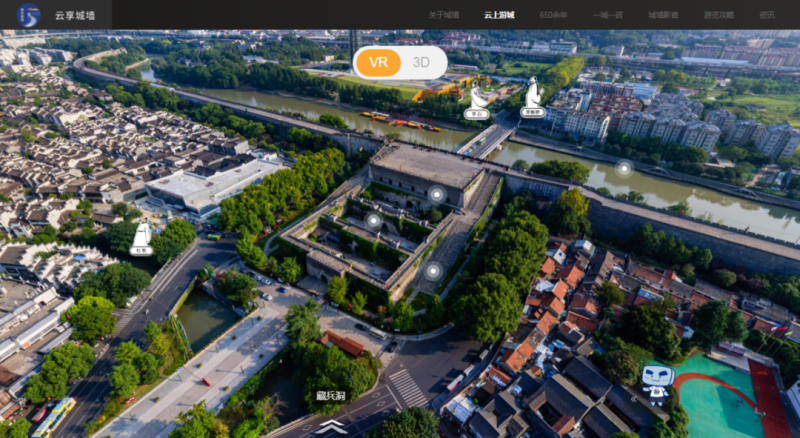Go forward via 藏兵洞 navigation arrow

tap(331, 425)
